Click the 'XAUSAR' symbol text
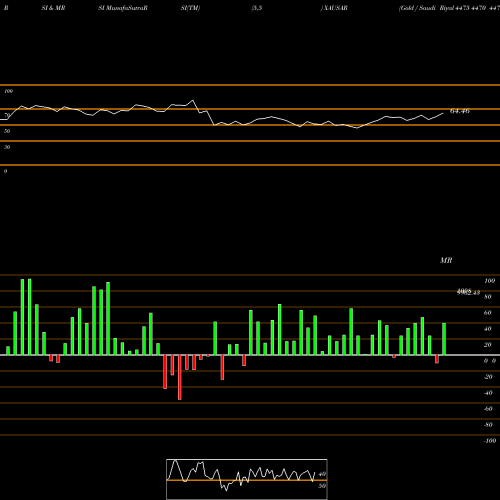 [x=335, y=8]
